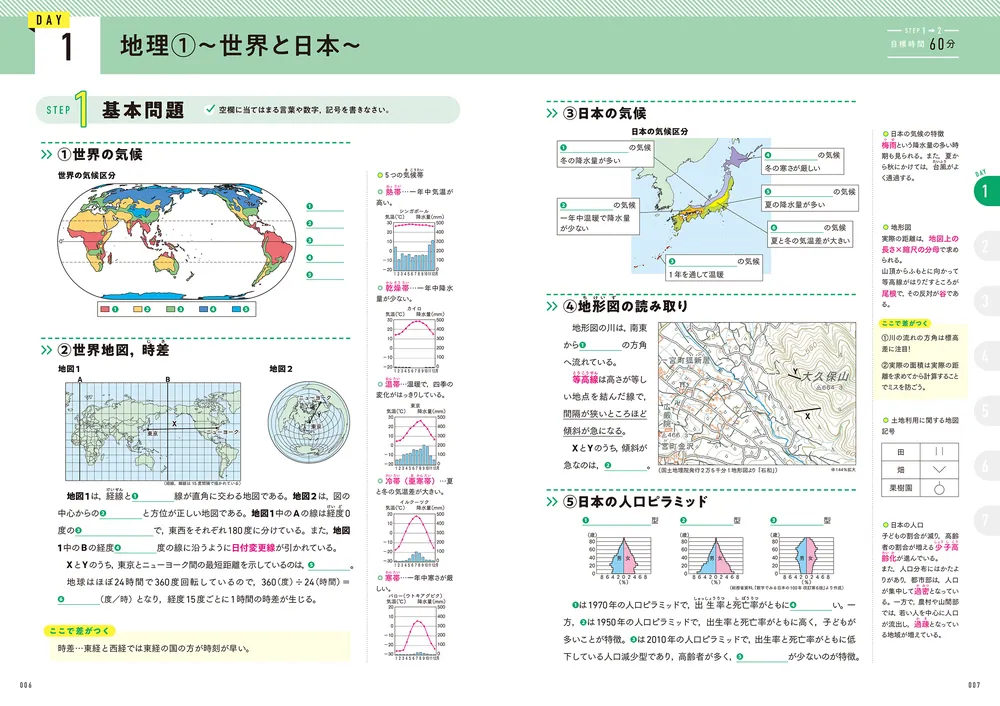Click the pink term 等高線

tap(585, 379)
